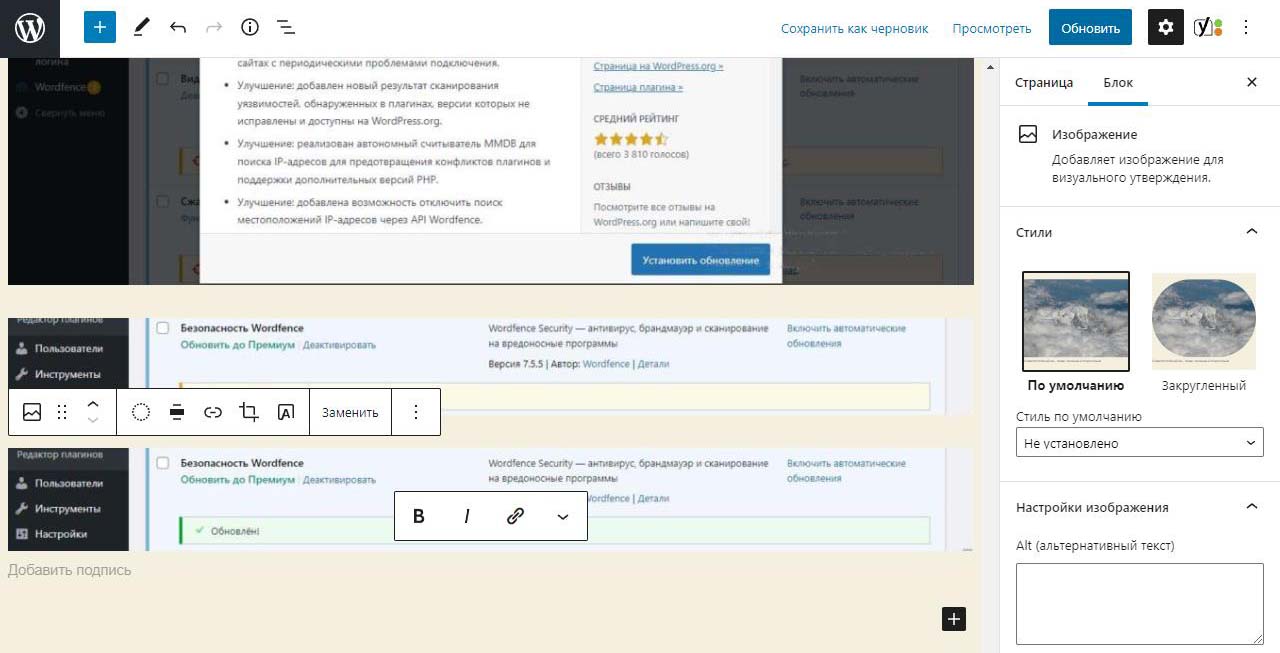1280x653 pixels.
Task: Switch to the Страница tab
Action: point(1044,82)
